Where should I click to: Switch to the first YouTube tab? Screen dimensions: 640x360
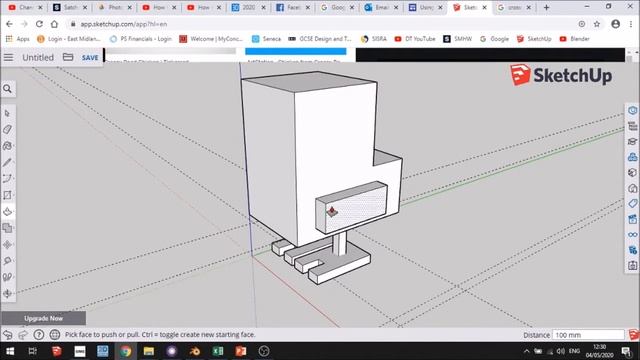[25, 7]
